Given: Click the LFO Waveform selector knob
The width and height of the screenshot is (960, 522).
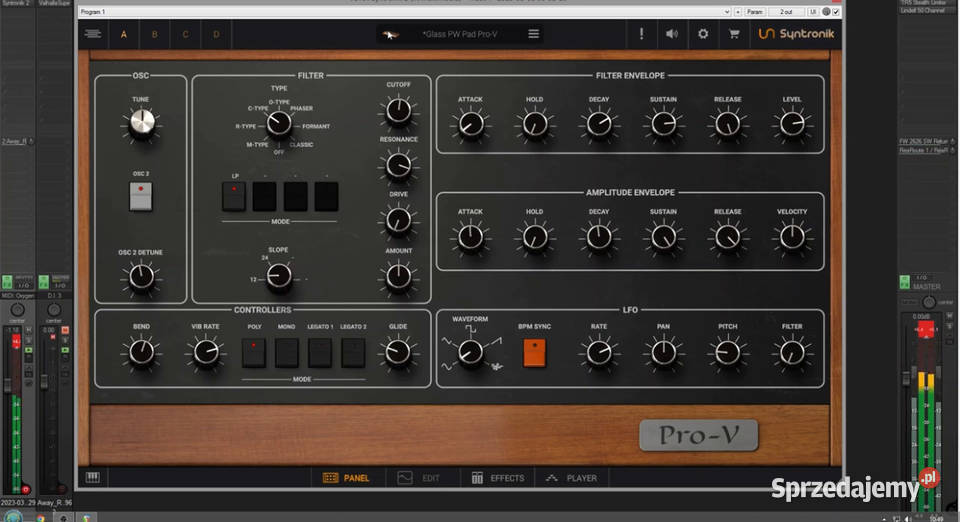Looking at the screenshot, I should [471, 352].
